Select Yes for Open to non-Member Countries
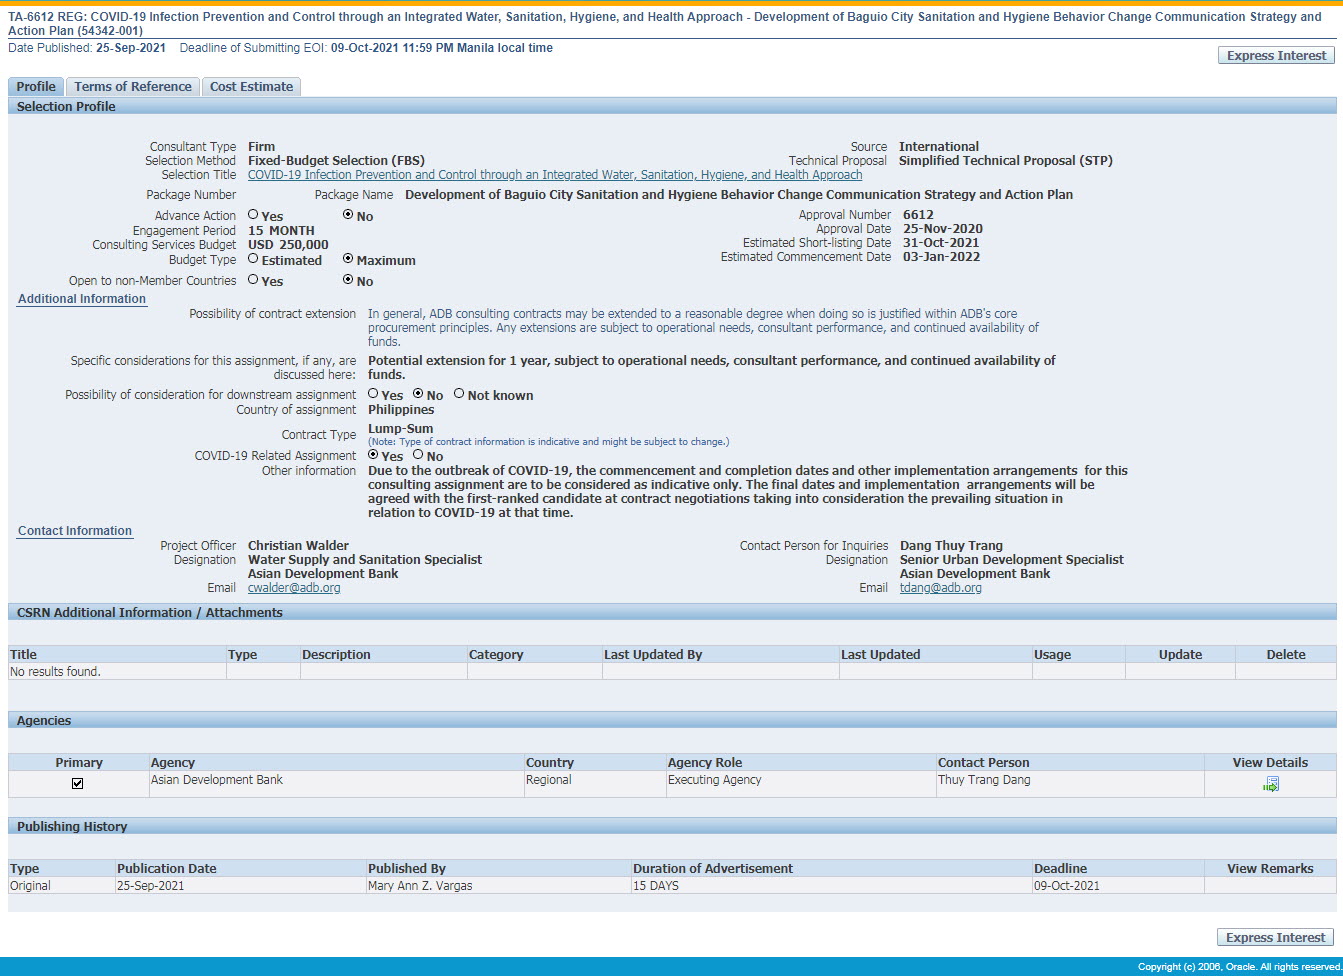This screenshot has height=976, width=1343. coord(253,280)
